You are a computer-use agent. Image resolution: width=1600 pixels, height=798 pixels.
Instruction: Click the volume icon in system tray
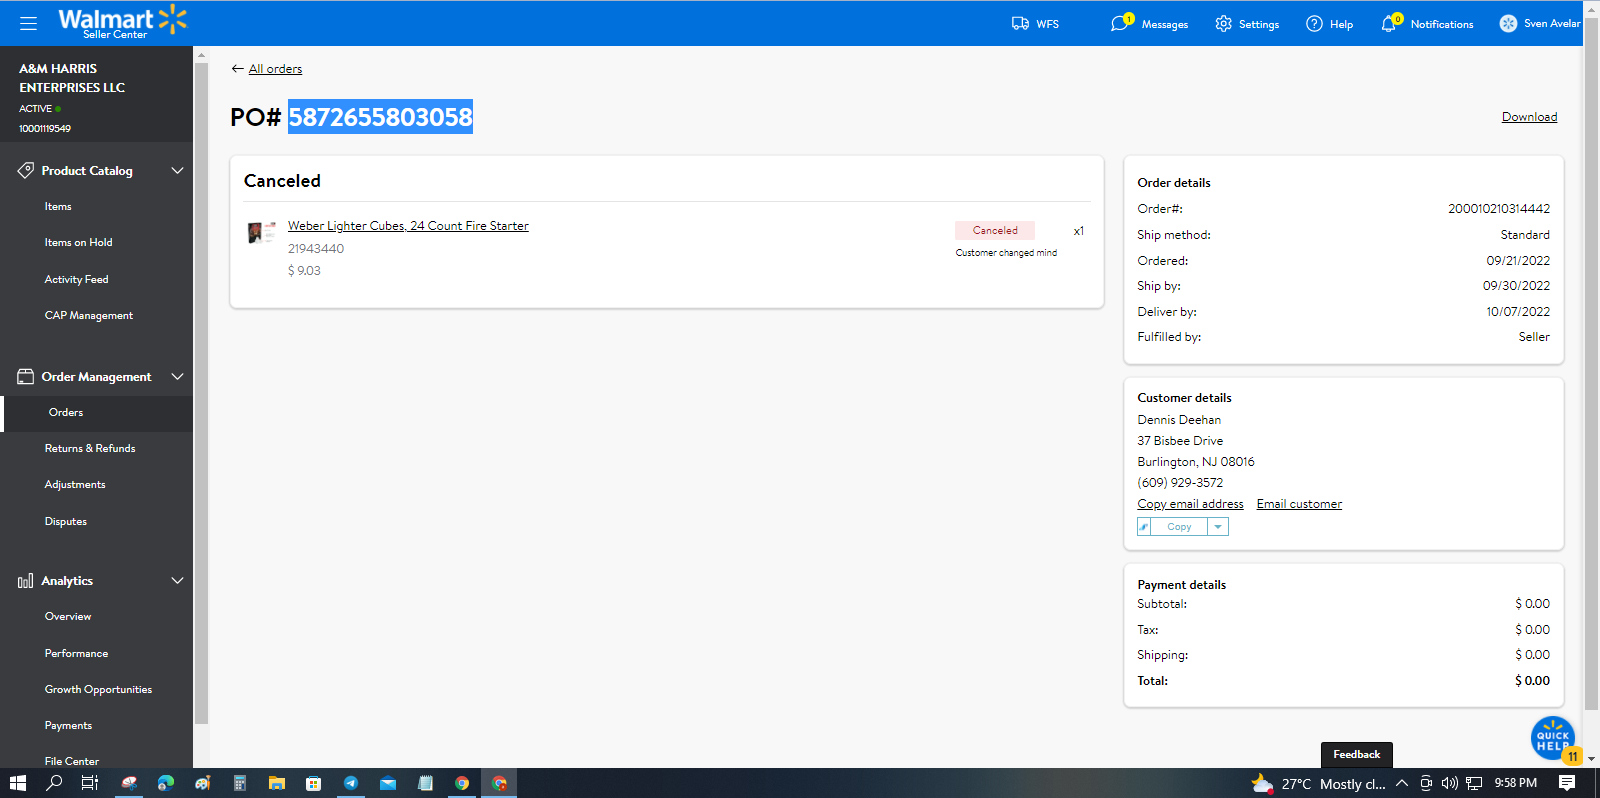tap(1449, 783)
